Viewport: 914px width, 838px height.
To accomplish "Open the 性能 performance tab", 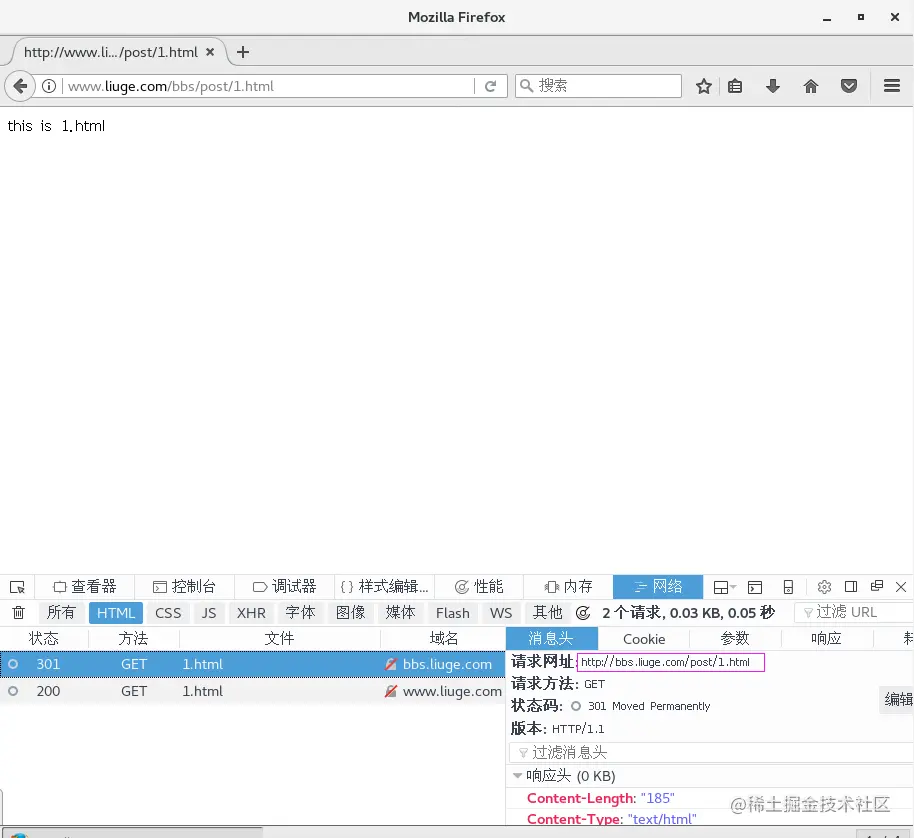I will click(x=479, y=587).
